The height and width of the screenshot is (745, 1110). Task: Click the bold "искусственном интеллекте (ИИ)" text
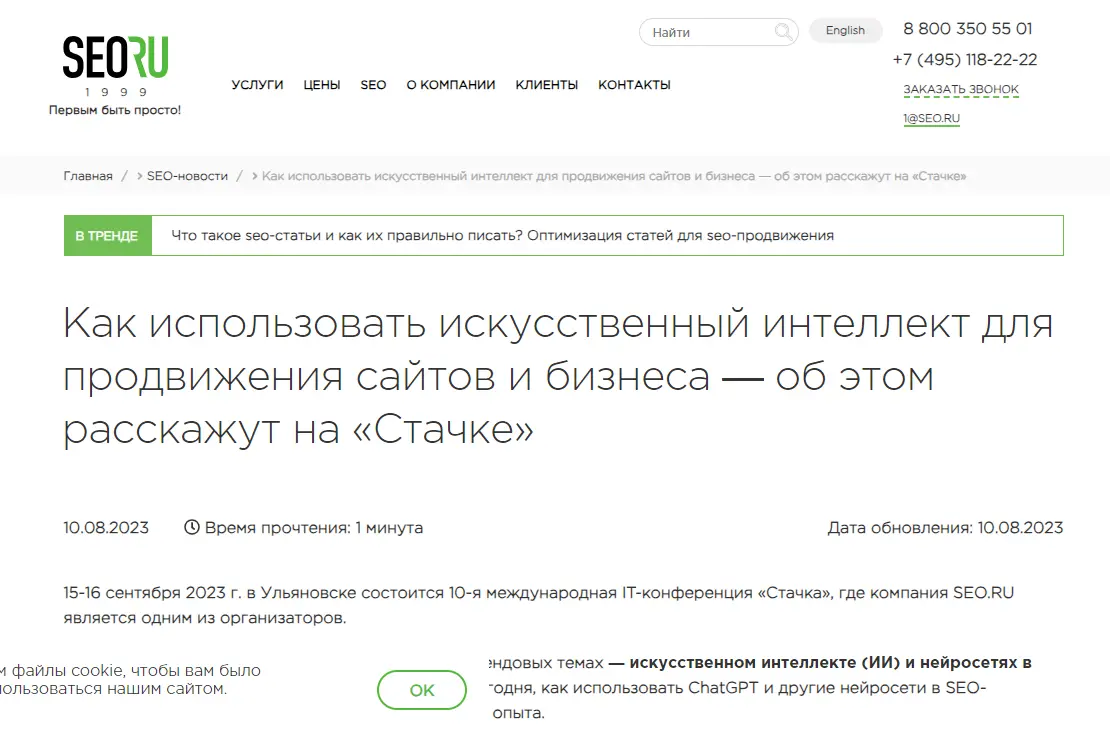765,663
